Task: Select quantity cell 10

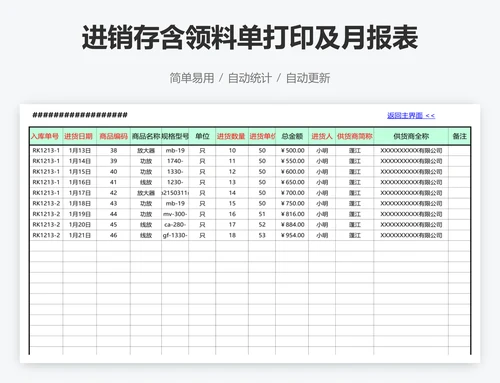Action: coord(232,151)
